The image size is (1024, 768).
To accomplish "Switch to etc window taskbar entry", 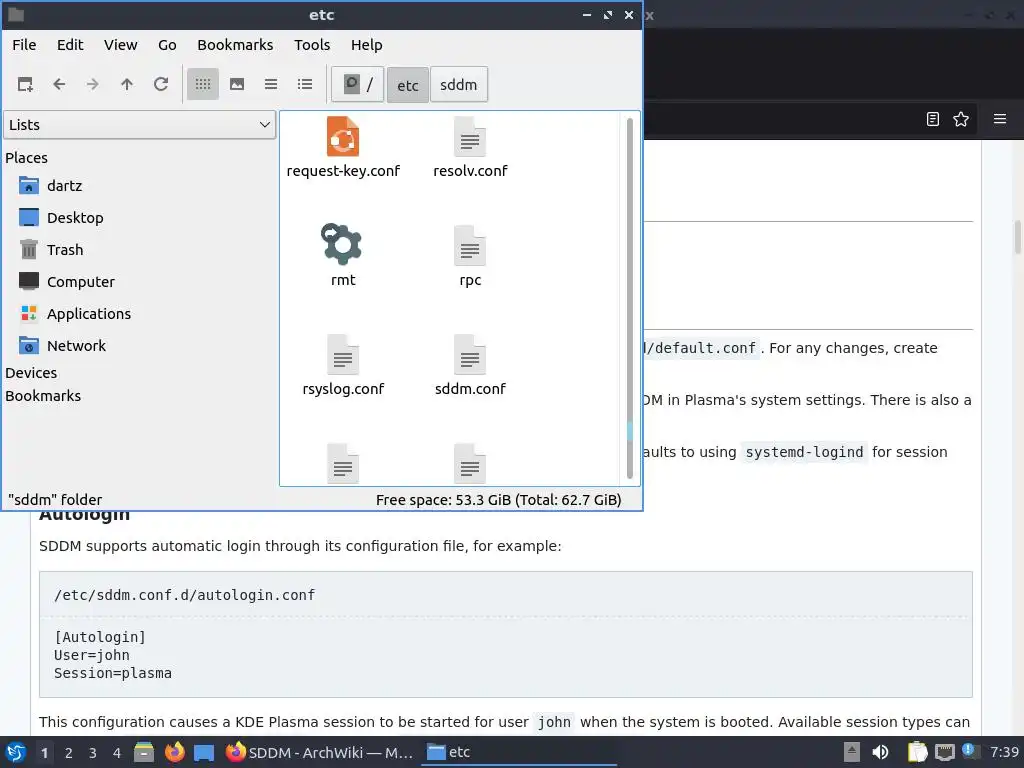I will pos(519,752).
